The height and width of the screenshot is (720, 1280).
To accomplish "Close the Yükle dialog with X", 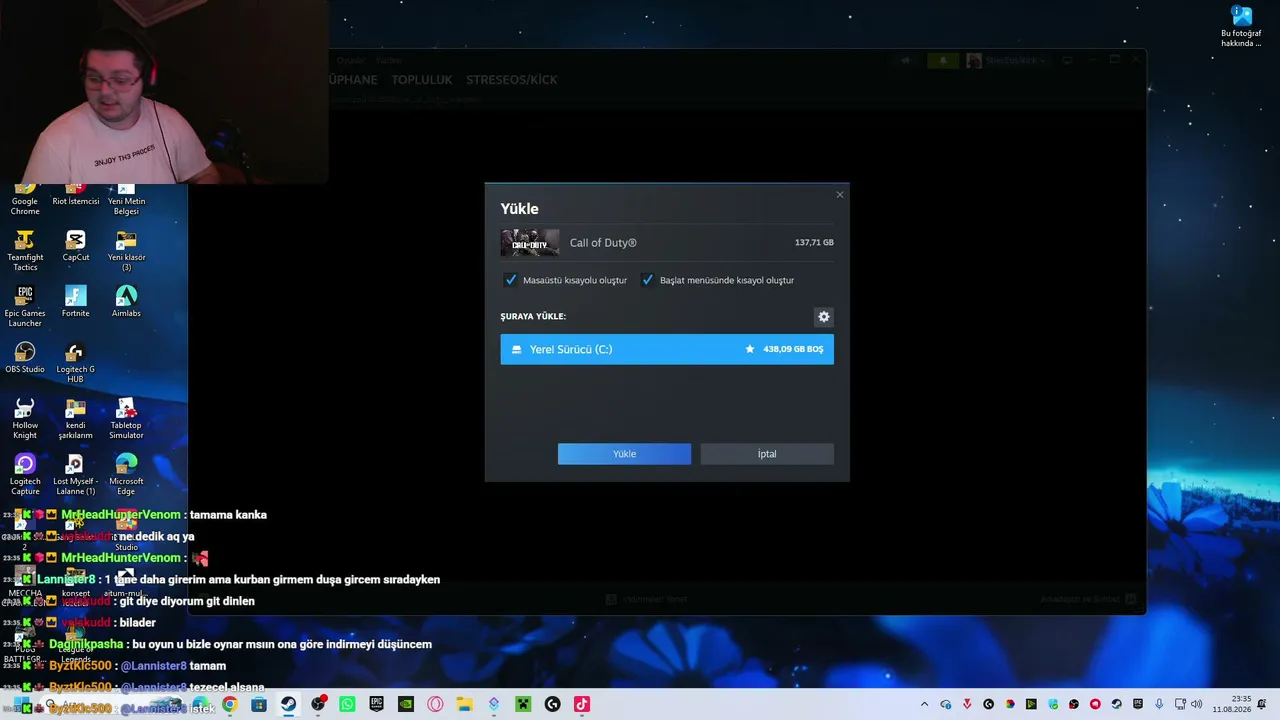I will tap(840, 194).
